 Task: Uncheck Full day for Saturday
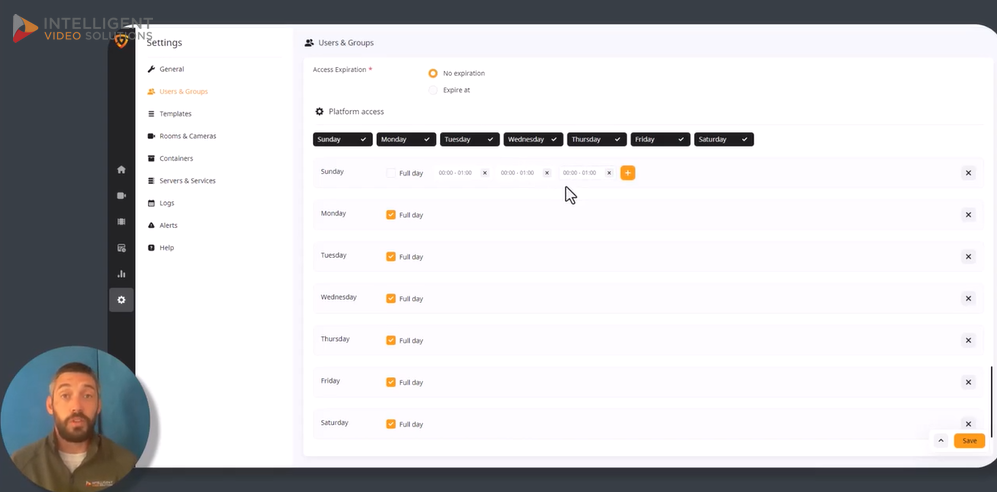tap(391, 424)
